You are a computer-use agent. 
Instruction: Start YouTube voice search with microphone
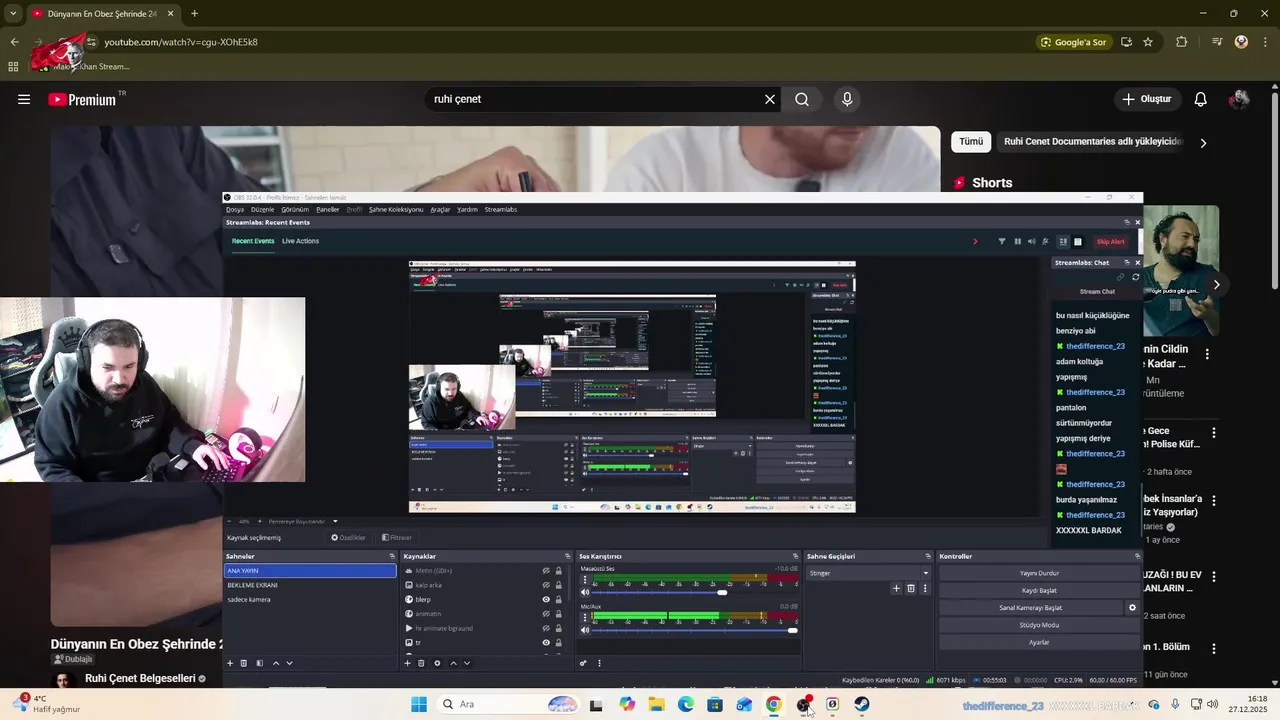pyautogui.click(x=847, y=99)
